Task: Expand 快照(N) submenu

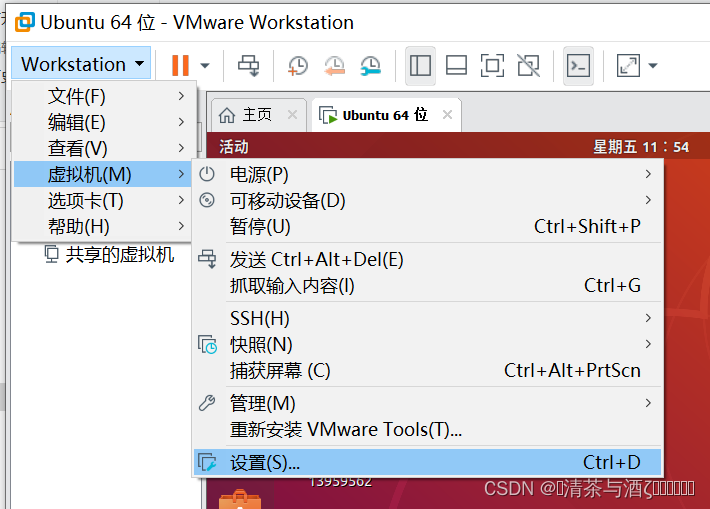Action: click(427, 344)
